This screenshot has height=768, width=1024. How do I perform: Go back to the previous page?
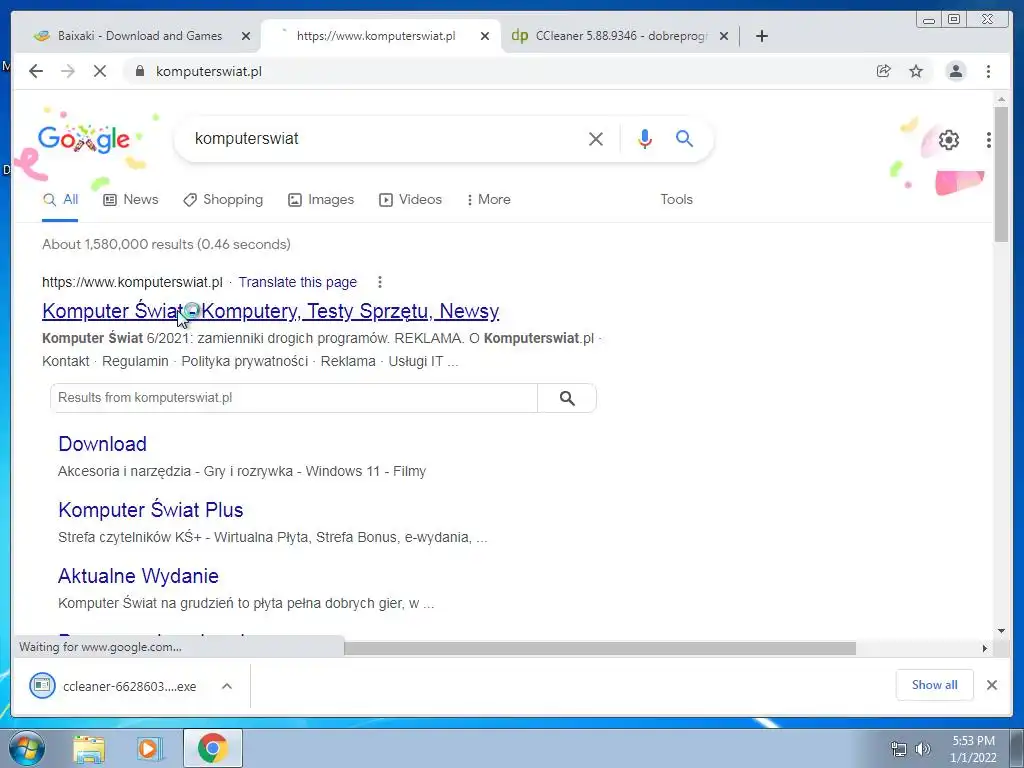point(36,71)
